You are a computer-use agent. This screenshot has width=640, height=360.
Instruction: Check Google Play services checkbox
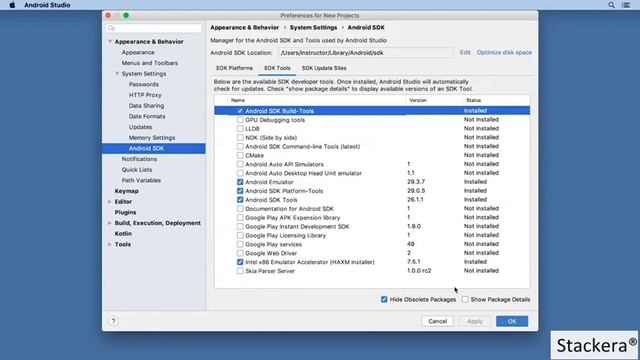[240, 244]
